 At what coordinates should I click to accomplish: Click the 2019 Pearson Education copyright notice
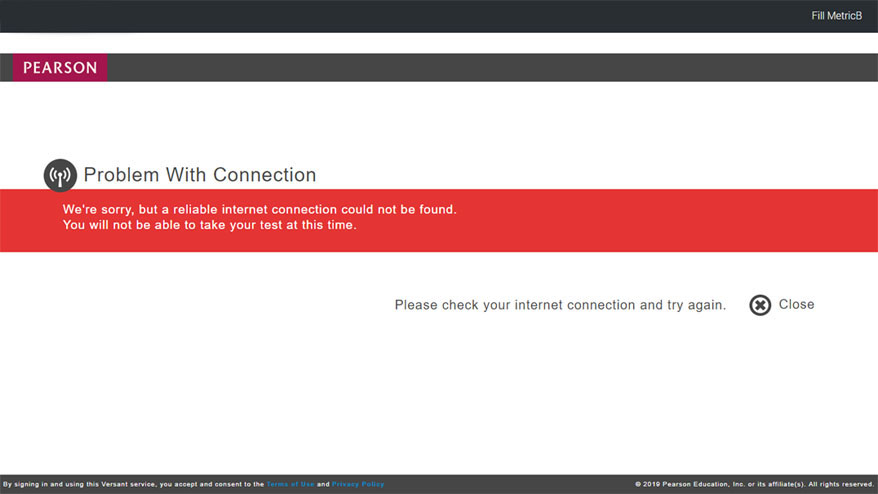coord(720,484)
